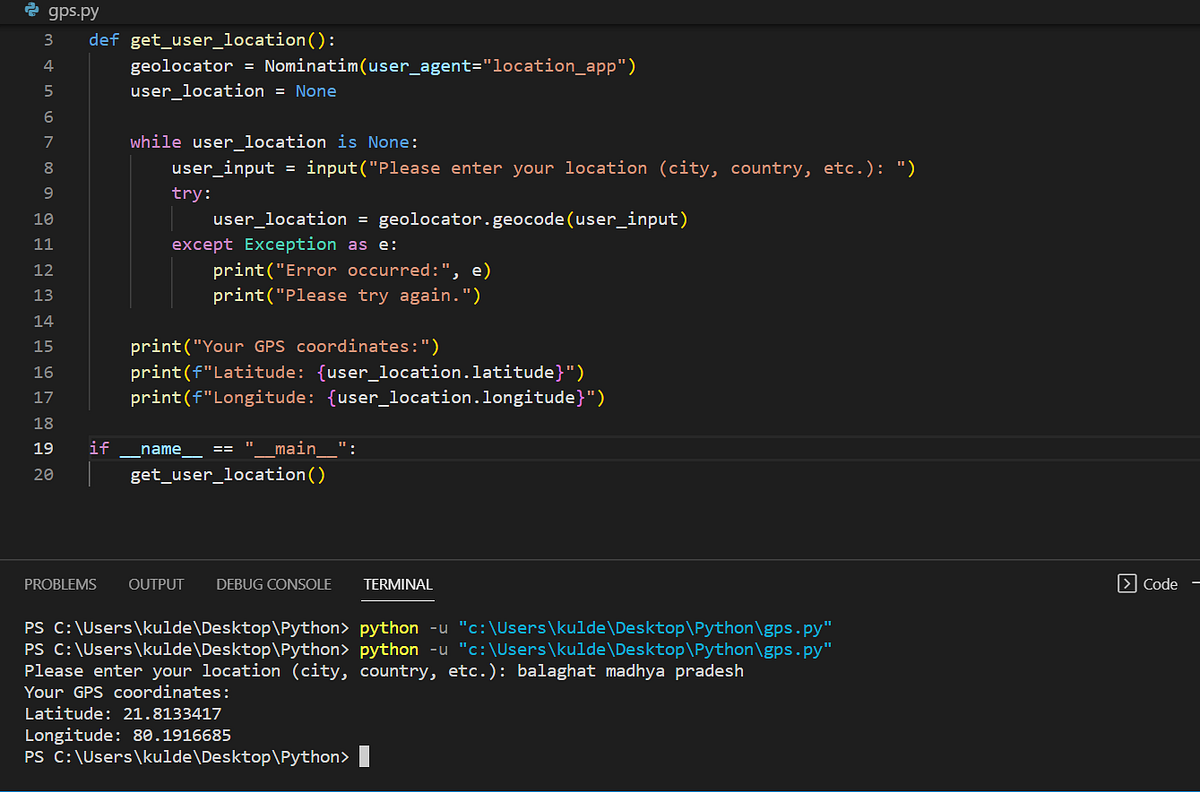This screenshot has height=792, width=1200.
Task: Switch to the PROBLEMS panel tab
Action: coord(60,584)
